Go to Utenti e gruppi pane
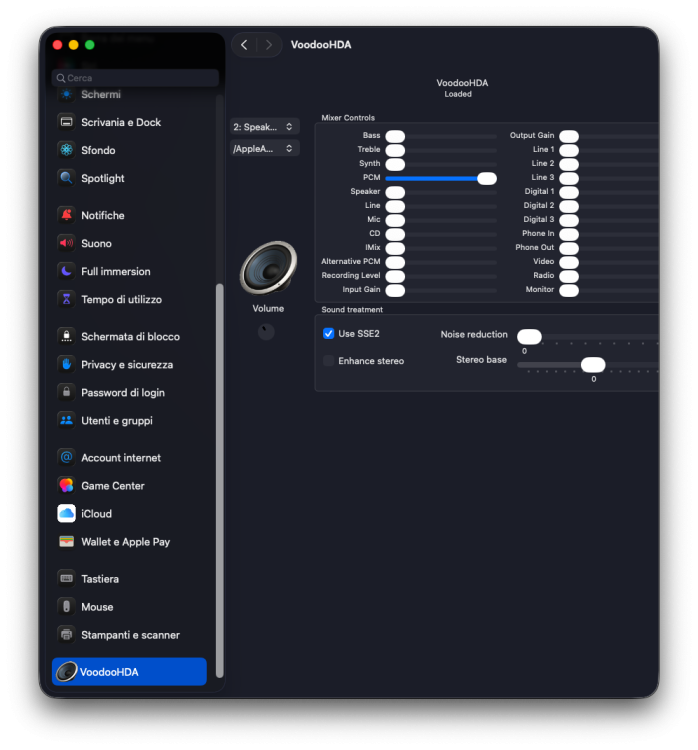Screen dimensions: 698x750 (x=129, y=420)
